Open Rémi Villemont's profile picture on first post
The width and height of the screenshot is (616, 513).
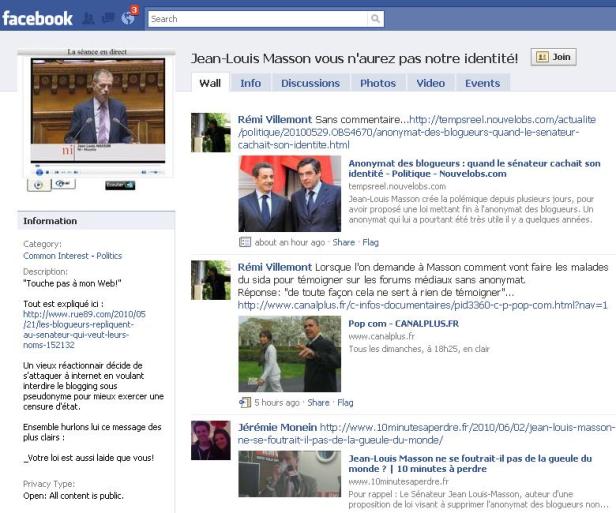pyautogui.click(x=210, y=132)
